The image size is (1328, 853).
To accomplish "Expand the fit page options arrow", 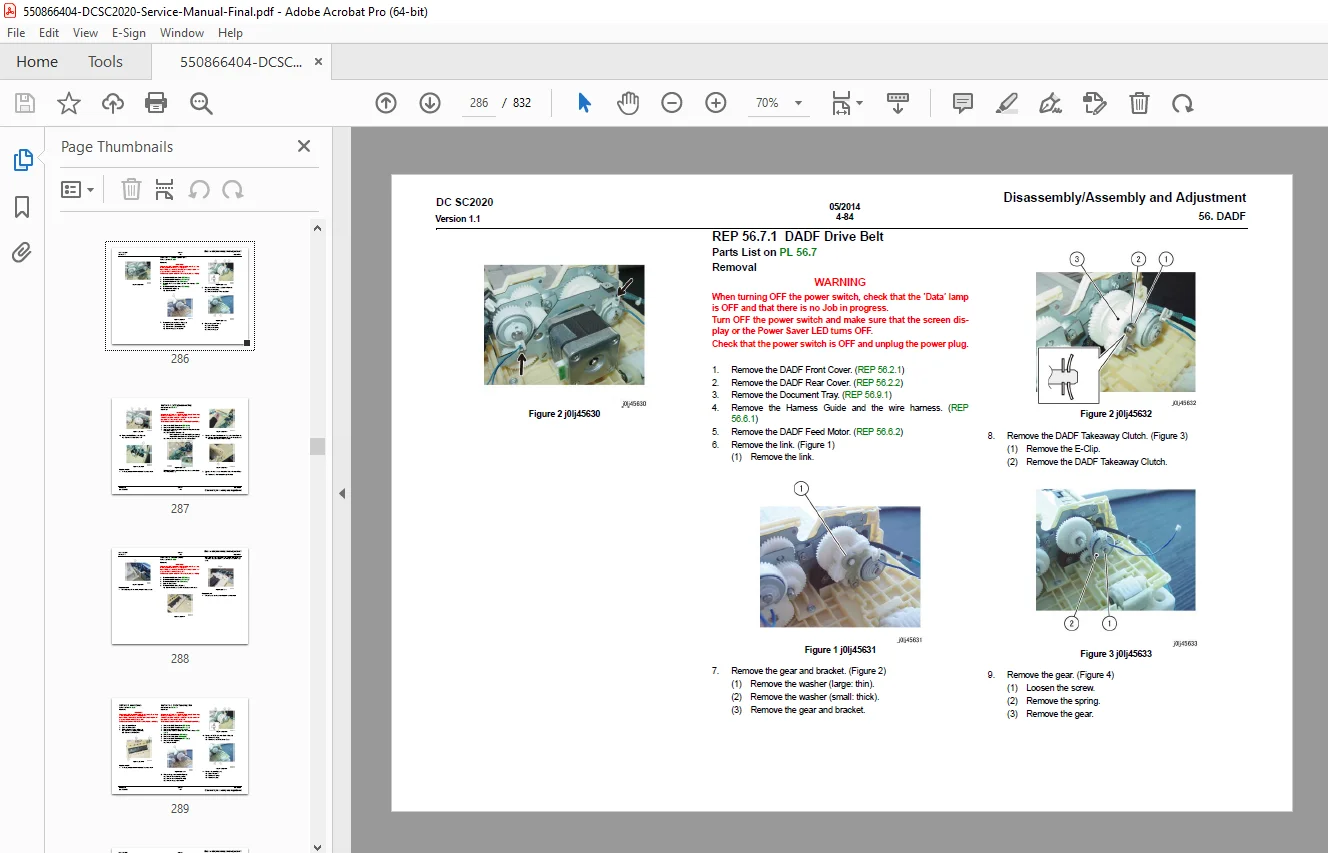I will coord(860,103).
